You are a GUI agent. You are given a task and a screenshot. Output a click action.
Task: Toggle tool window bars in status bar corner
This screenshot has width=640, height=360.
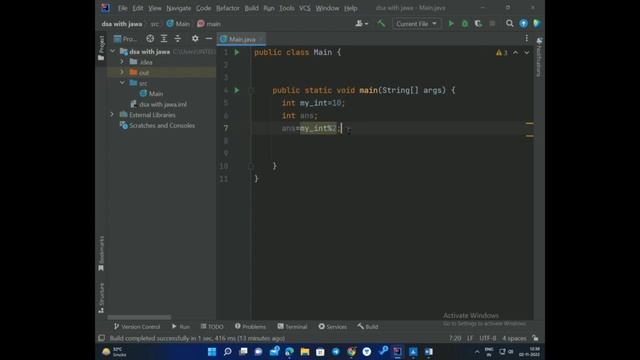click(101, 338)
